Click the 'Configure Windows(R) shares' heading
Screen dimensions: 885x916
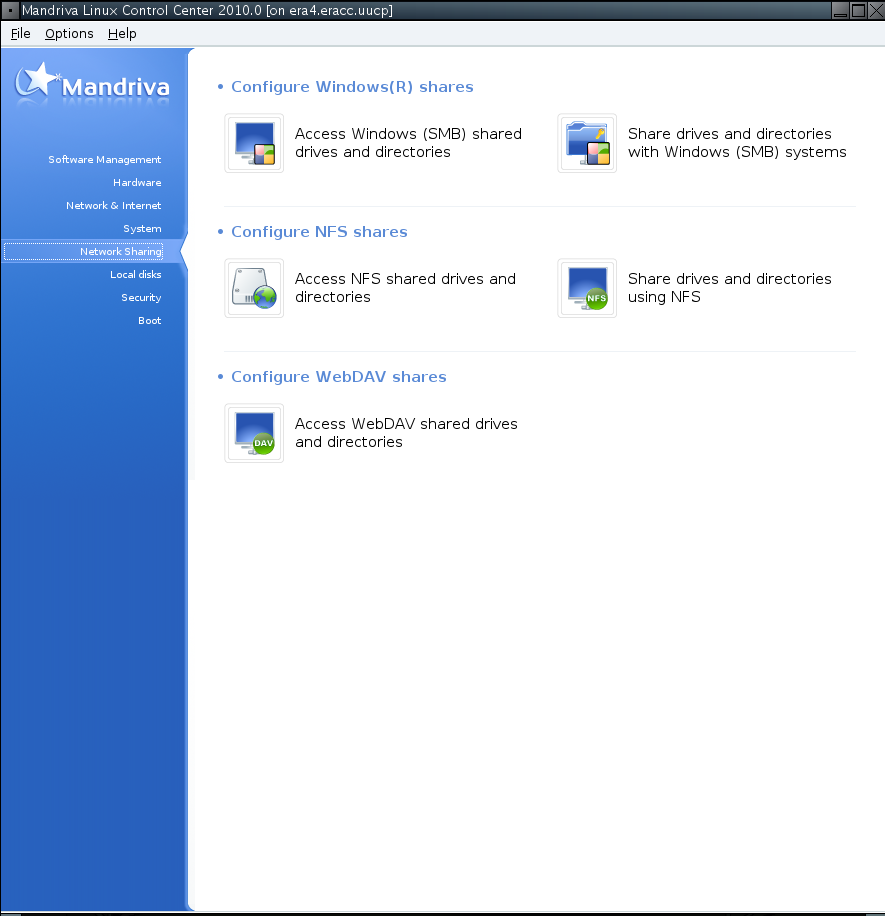352,87
